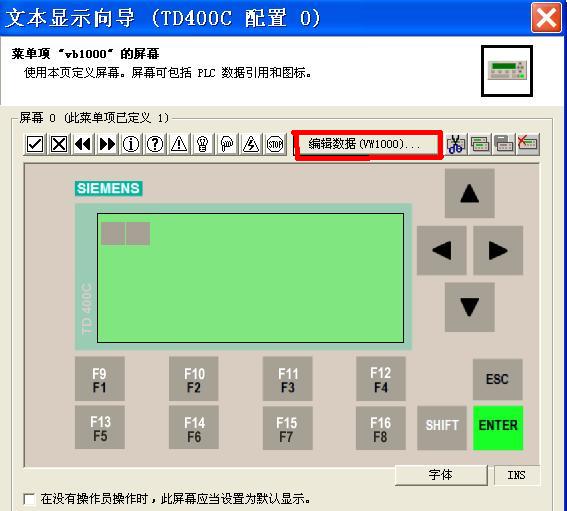
Task: Click inside the green TD400C display area
Action: [250, 278]
